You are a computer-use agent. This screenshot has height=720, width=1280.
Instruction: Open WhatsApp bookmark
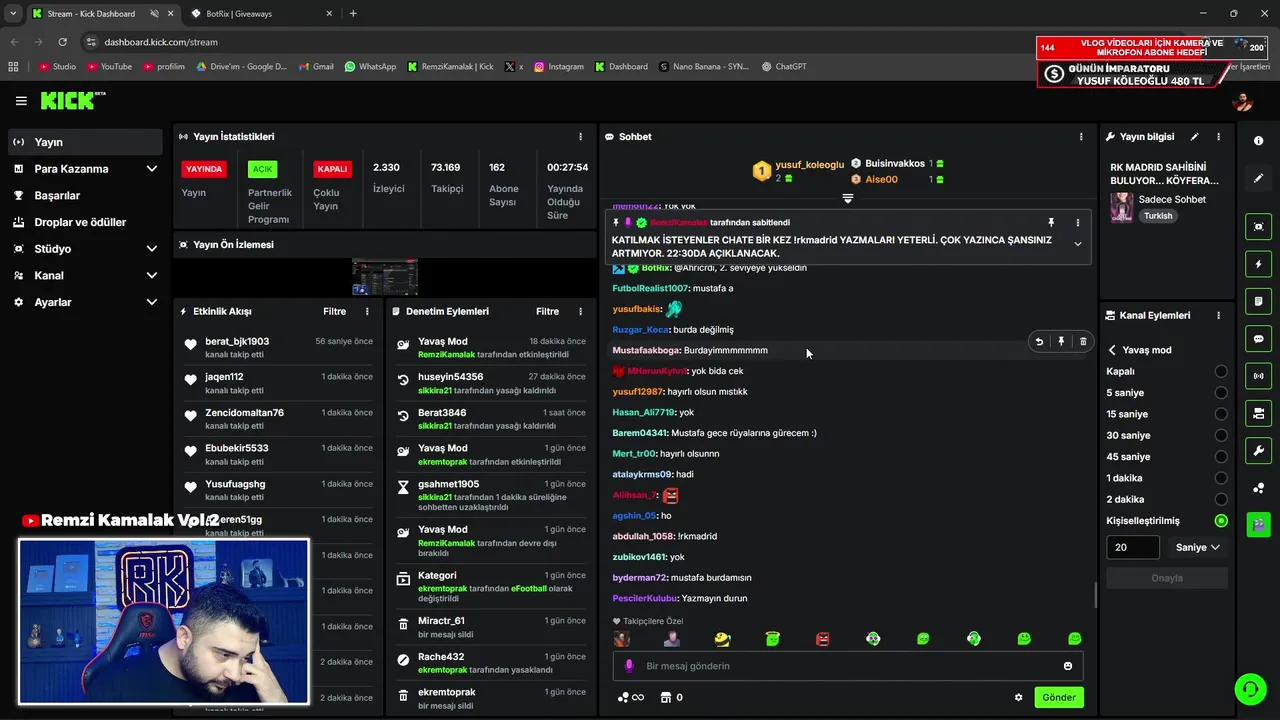[370, 67]
